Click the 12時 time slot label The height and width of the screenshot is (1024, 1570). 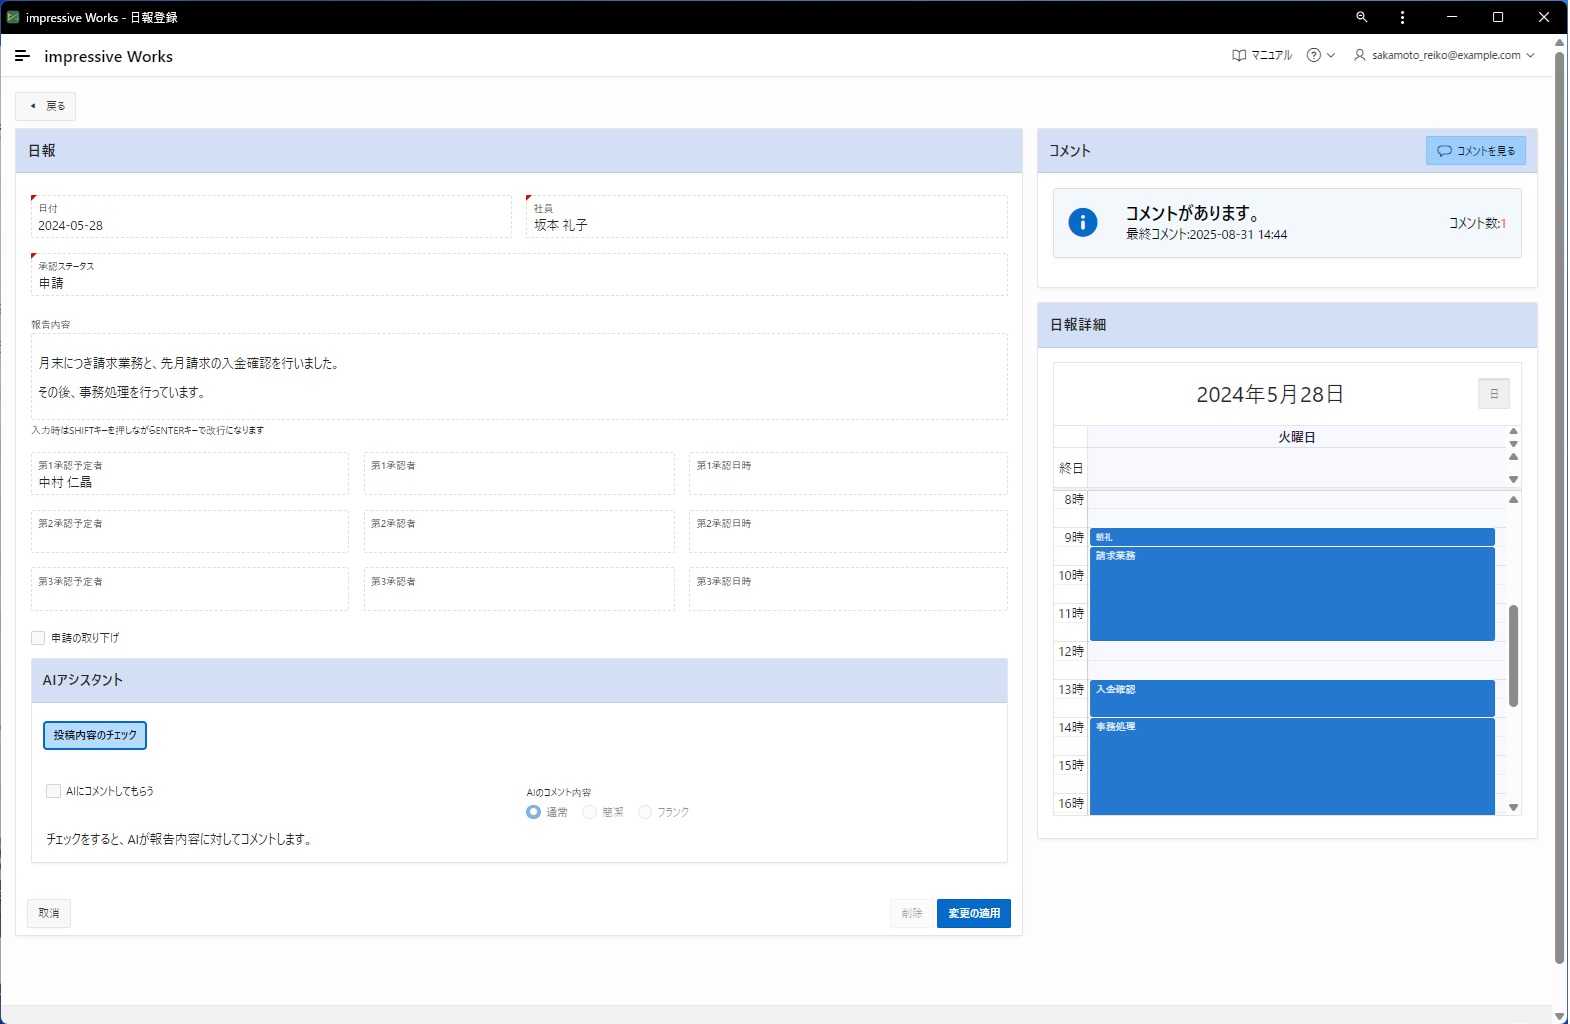1071,651
